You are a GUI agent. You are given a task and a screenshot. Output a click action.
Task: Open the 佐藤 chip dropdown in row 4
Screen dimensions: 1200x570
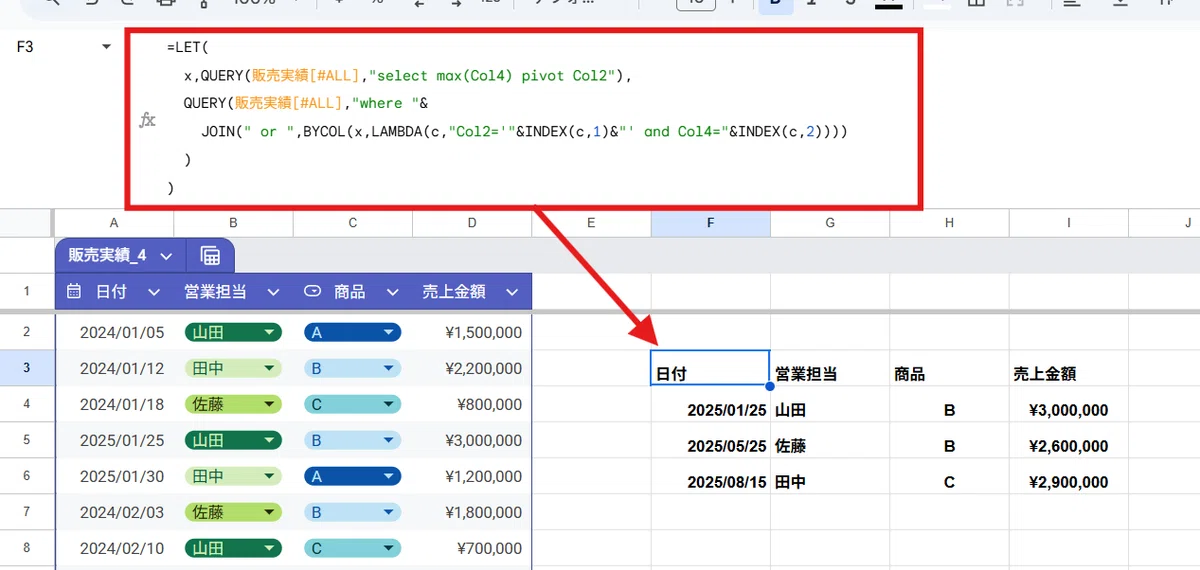[x=268, y=405]
